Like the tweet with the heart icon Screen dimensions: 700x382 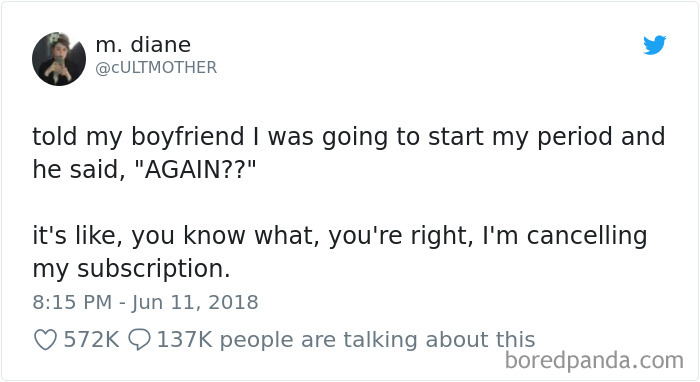coord(46,340)
